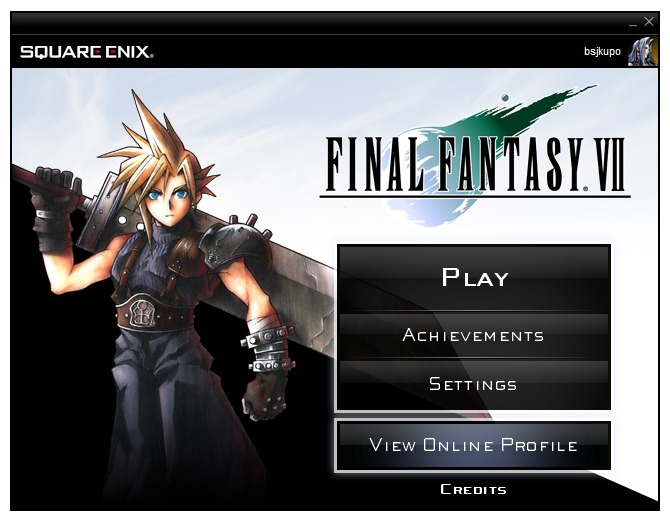
Task: Click the bsjkupo username
Action: pos(602,52)
